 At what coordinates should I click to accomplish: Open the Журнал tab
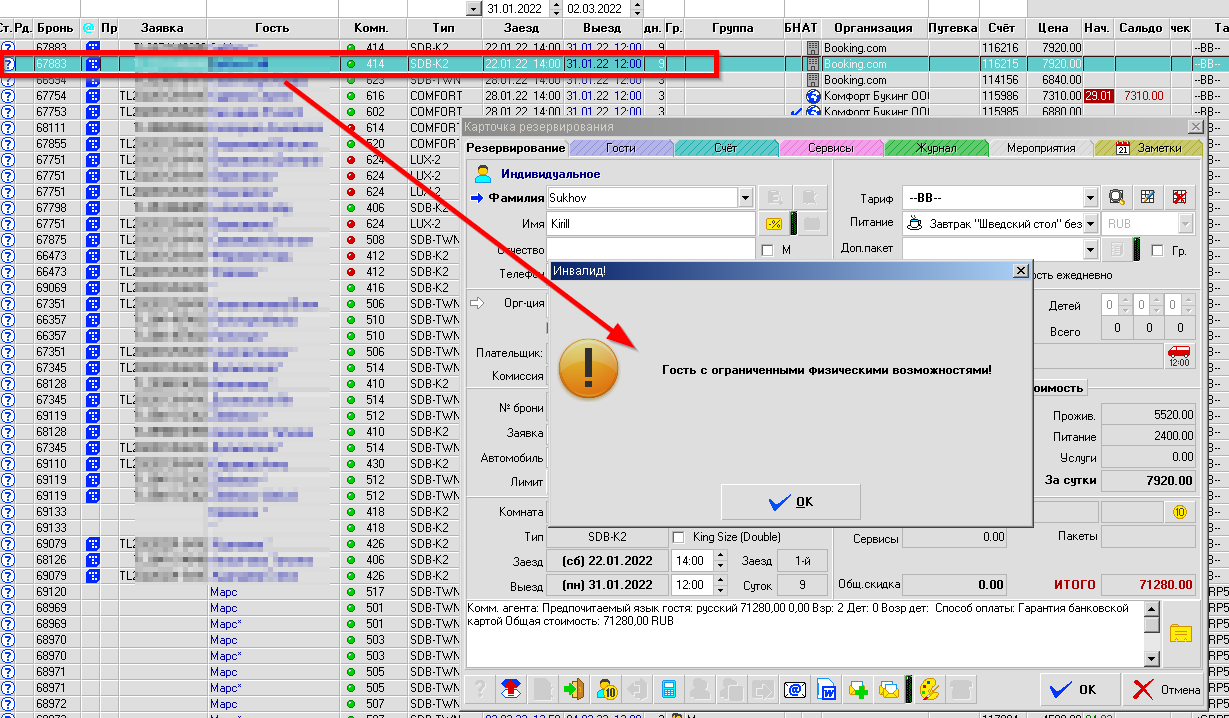[x=936, y=148]
